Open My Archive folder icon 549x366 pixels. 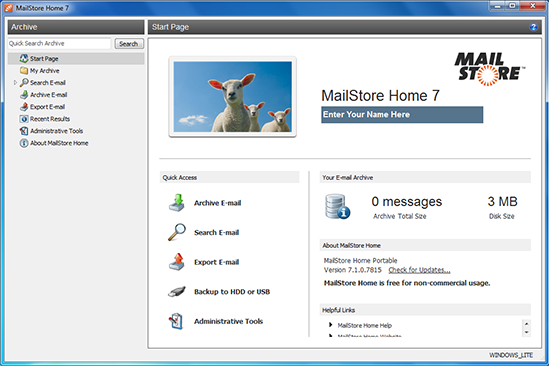pyautogui.click(x=24, y=70)
